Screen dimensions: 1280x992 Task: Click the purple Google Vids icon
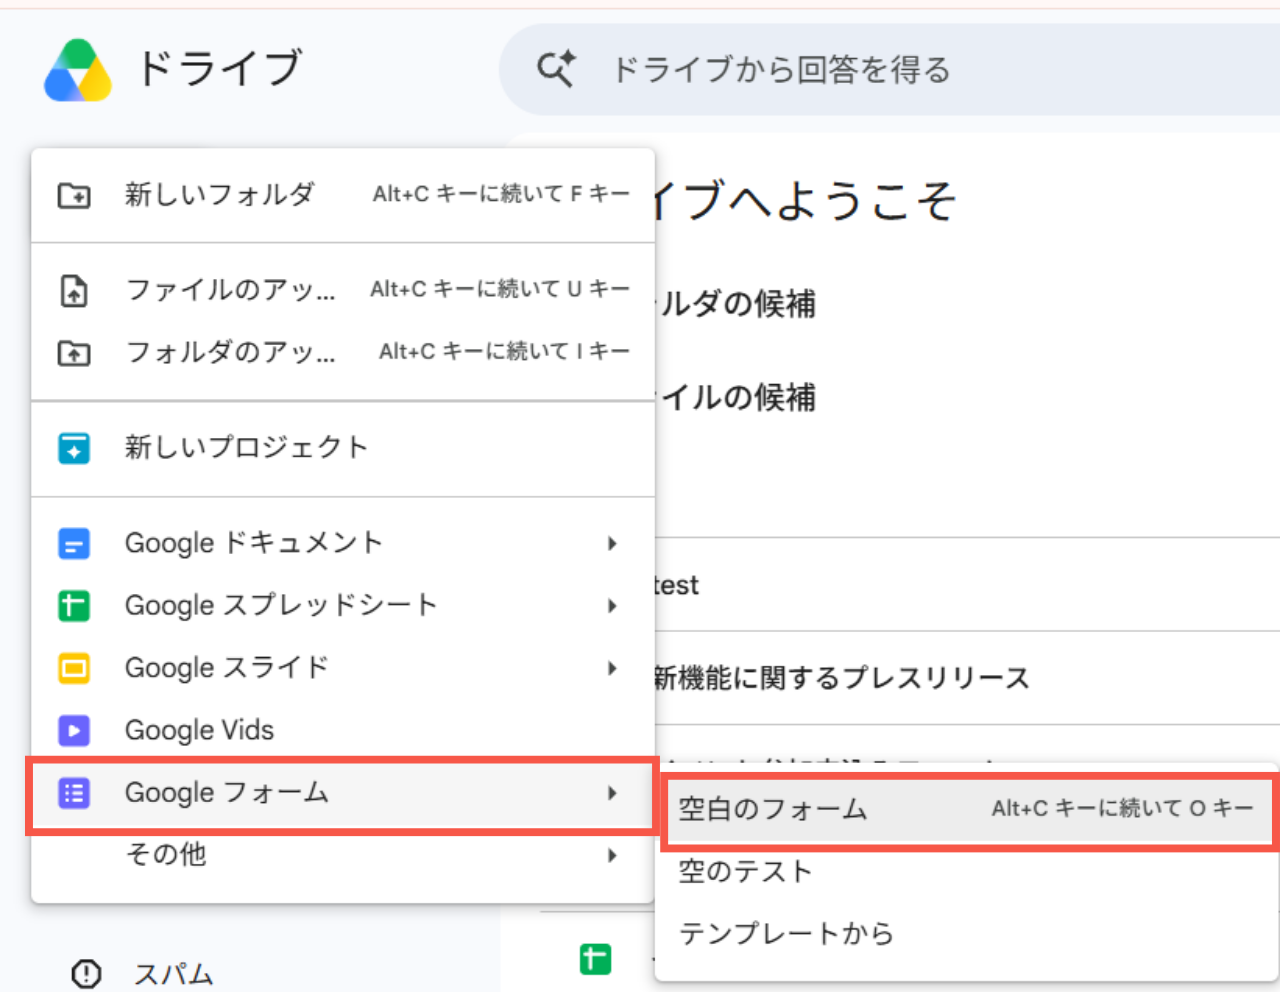[x=74, y=731]
